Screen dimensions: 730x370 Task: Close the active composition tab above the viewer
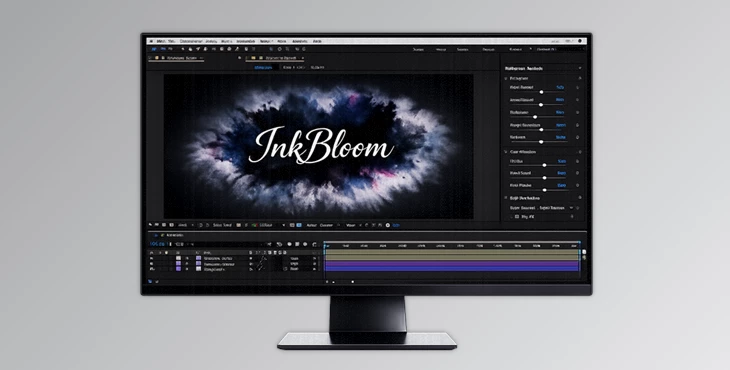(303, 58)
